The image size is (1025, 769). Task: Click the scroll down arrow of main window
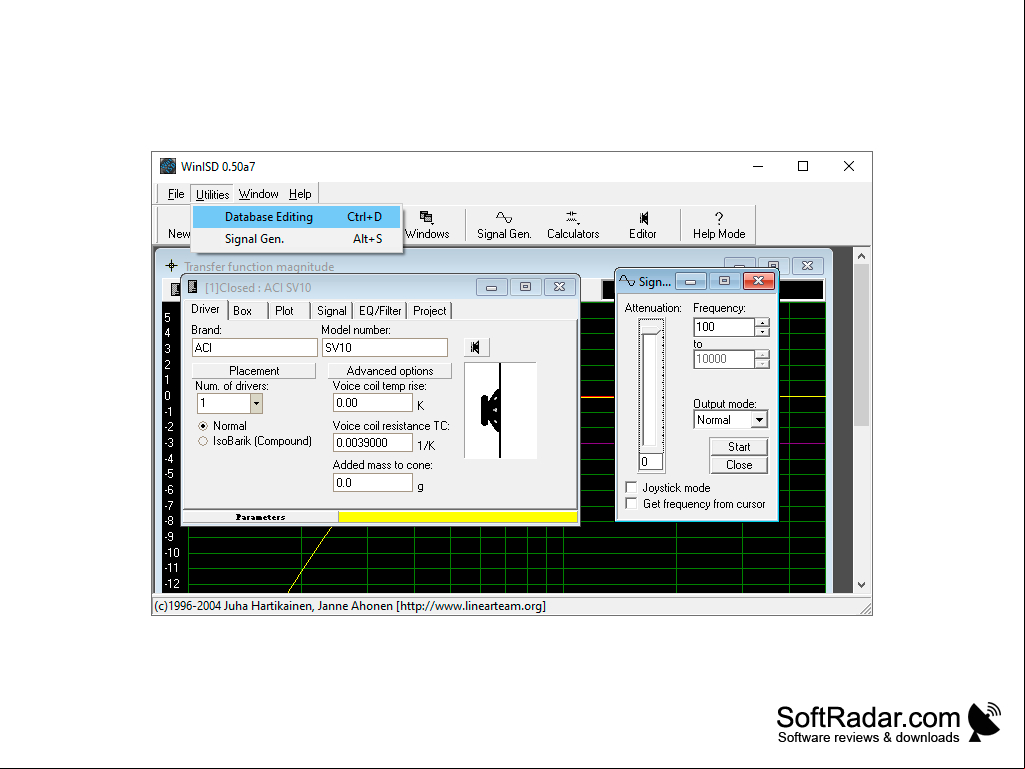tap(861, 585)
